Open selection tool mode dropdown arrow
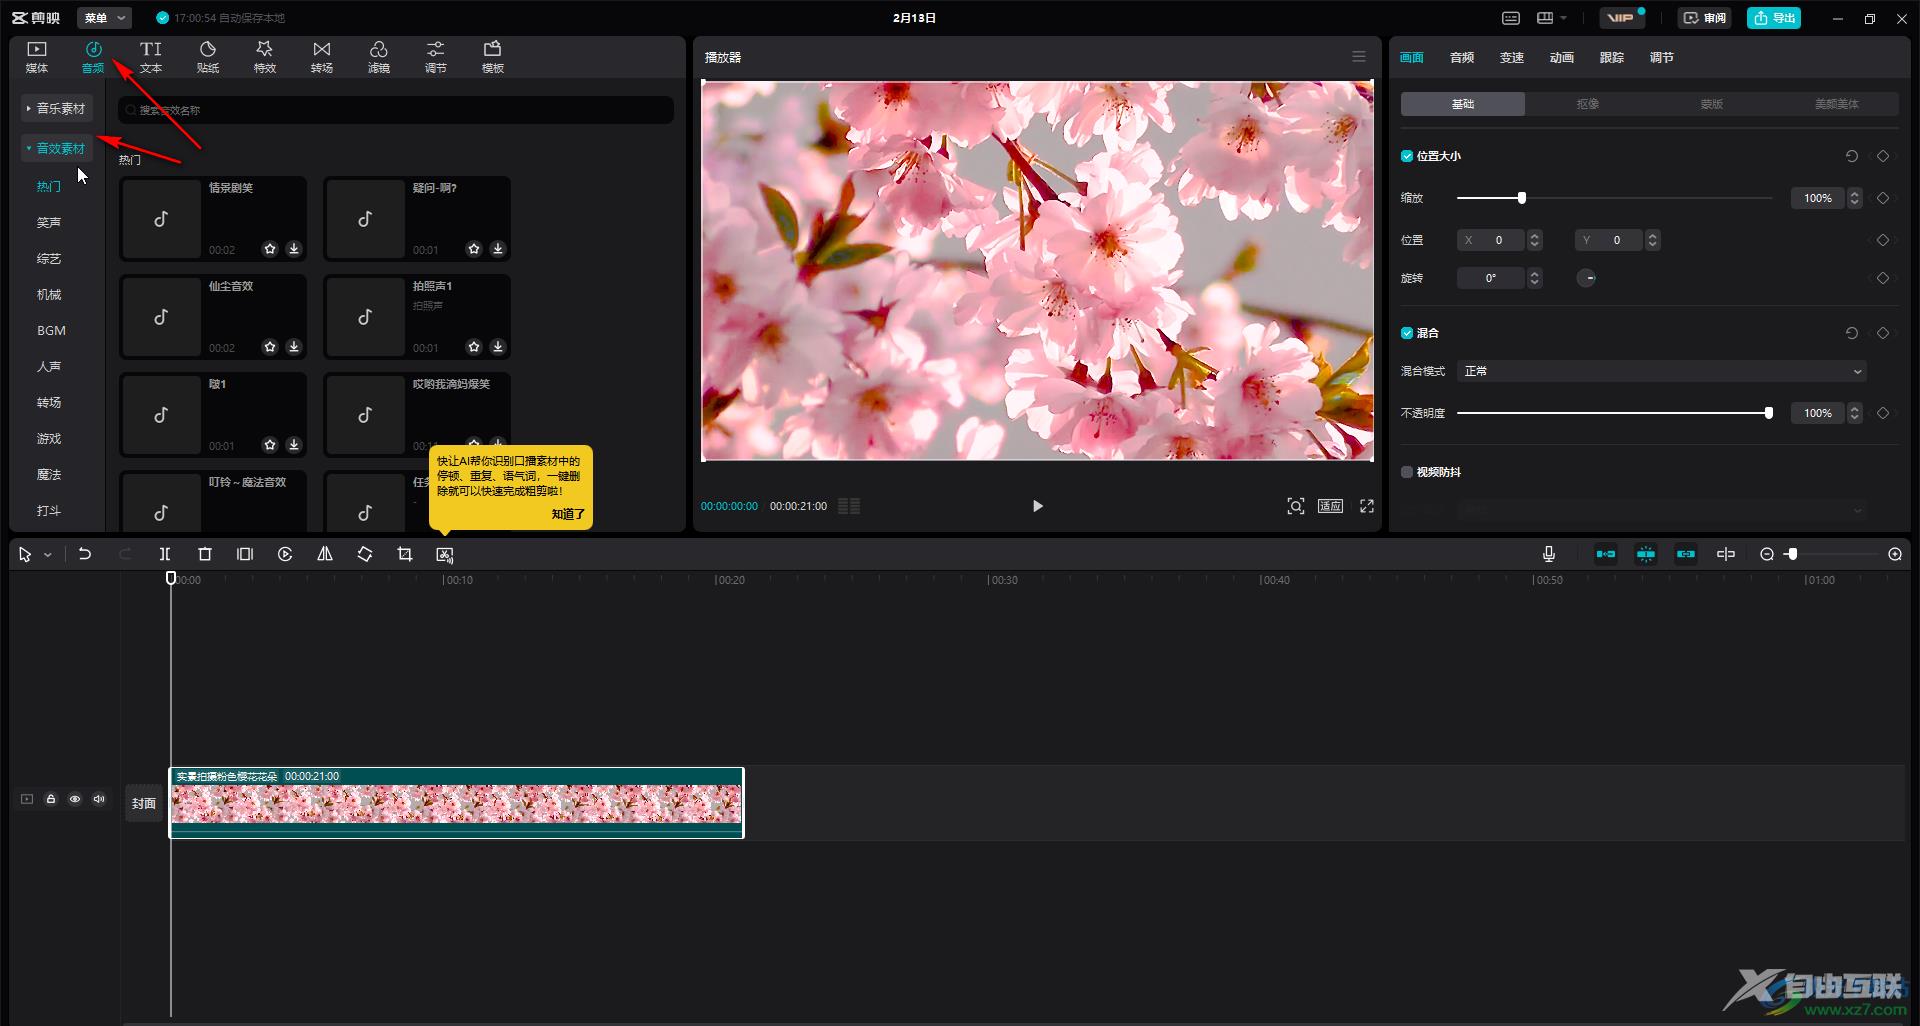 (x=47, y=555)
